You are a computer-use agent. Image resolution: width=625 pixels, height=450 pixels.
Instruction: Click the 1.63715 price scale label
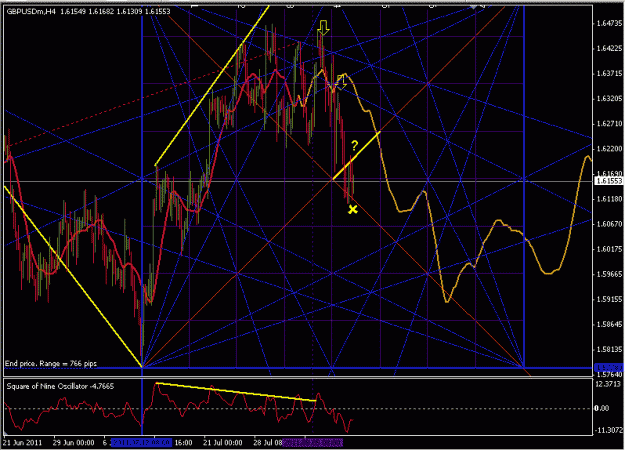click(609, 74)
